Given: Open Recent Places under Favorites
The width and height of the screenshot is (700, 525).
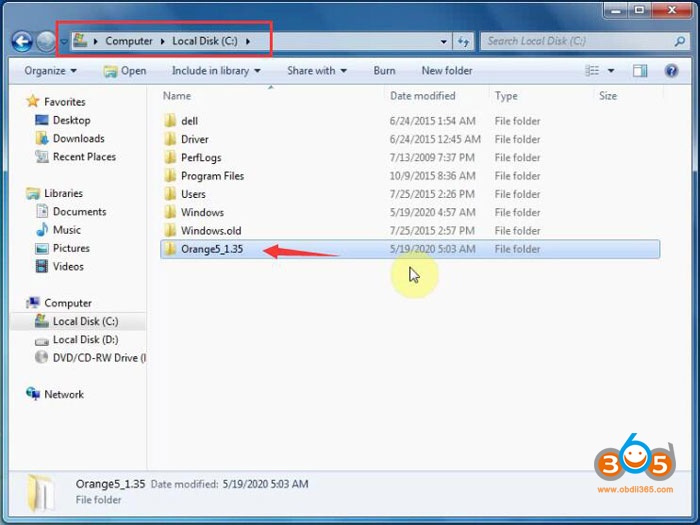Looking at the screenshot, I should point(84,157).
